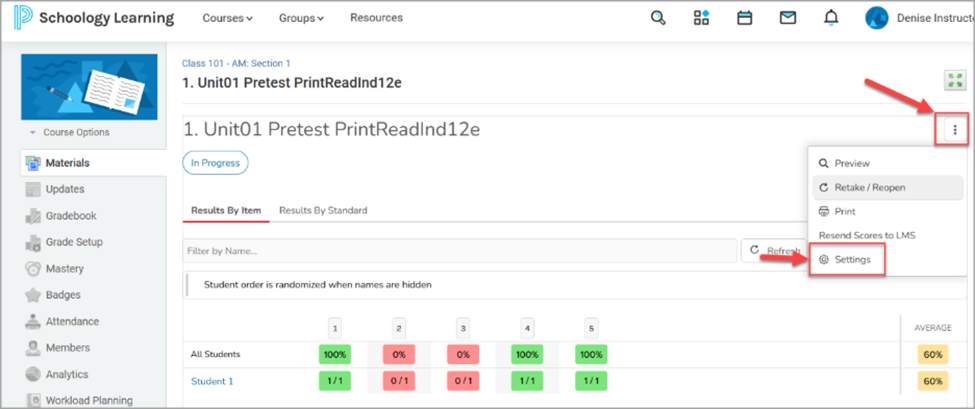
Task: Expand the Groups dropdown
Action: click(x=302, y=18)
